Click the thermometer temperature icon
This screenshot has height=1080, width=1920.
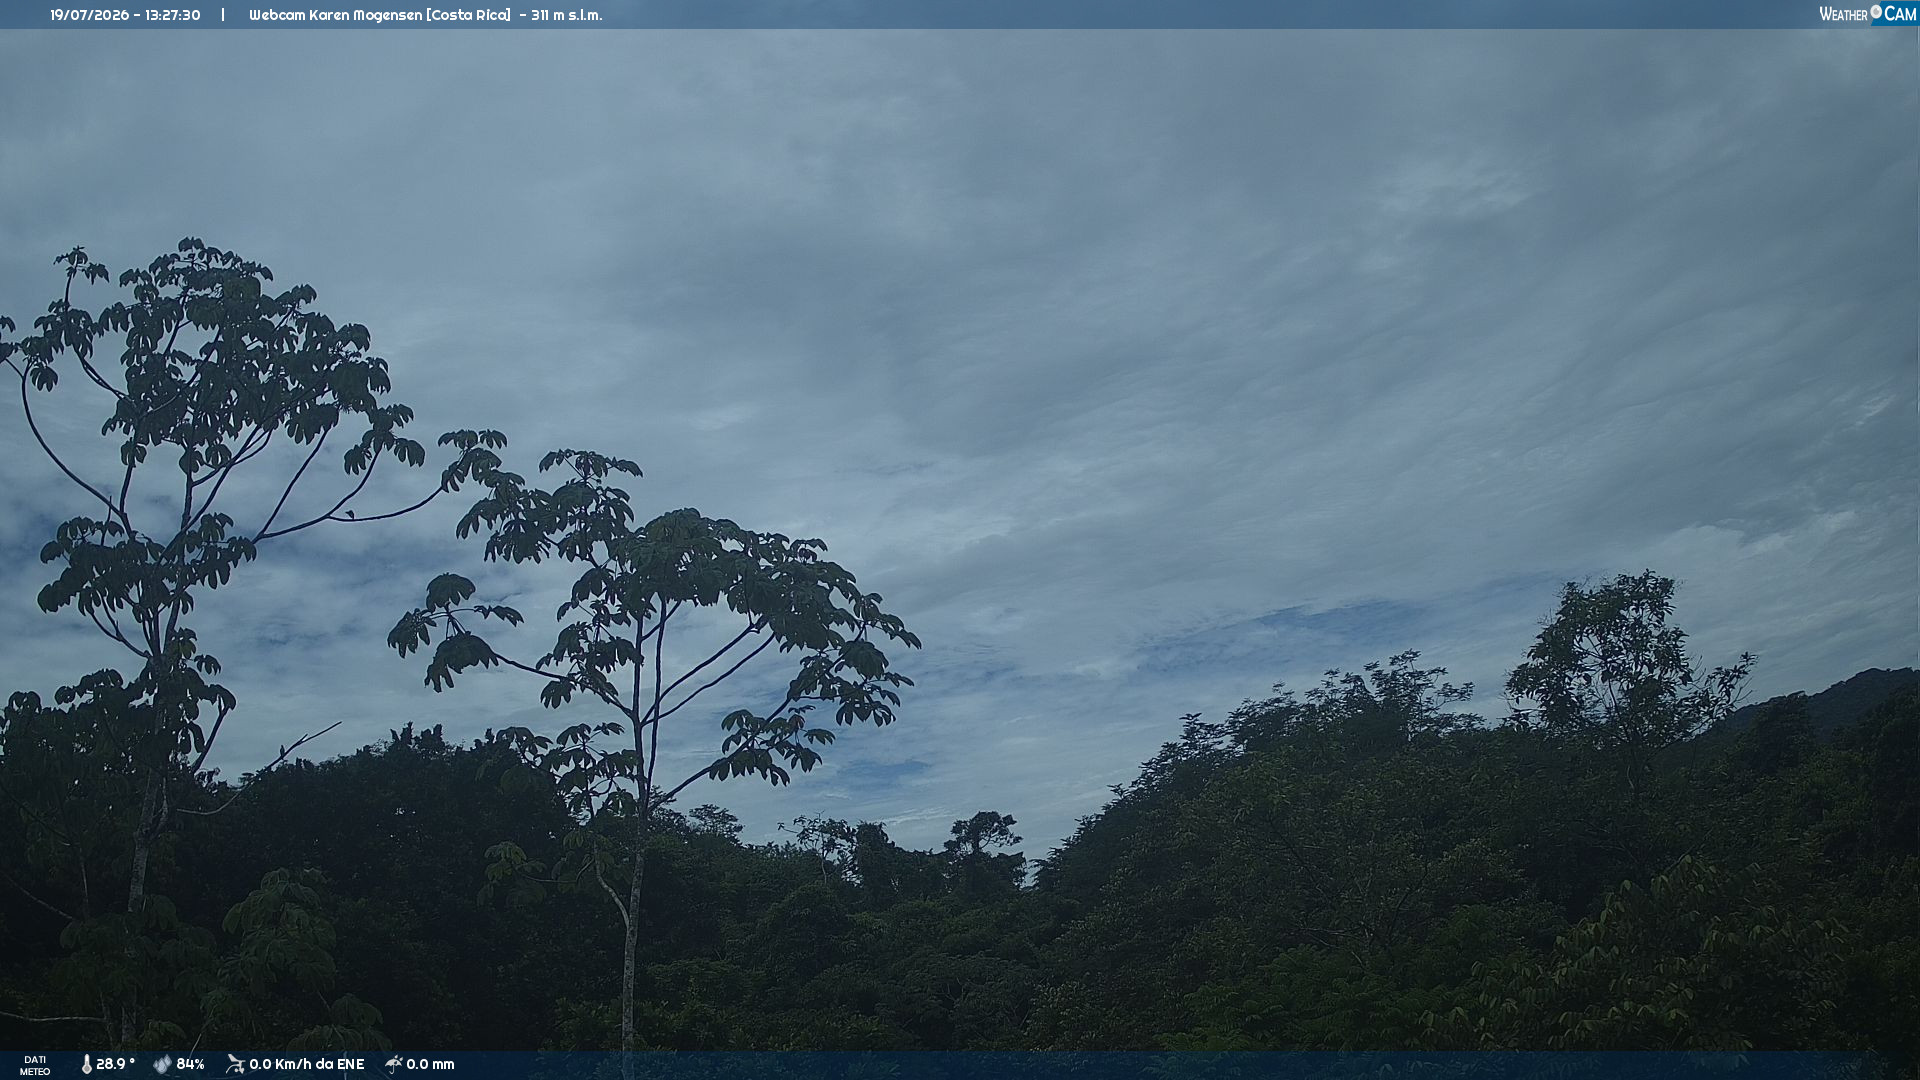[x=86, y=1065]
